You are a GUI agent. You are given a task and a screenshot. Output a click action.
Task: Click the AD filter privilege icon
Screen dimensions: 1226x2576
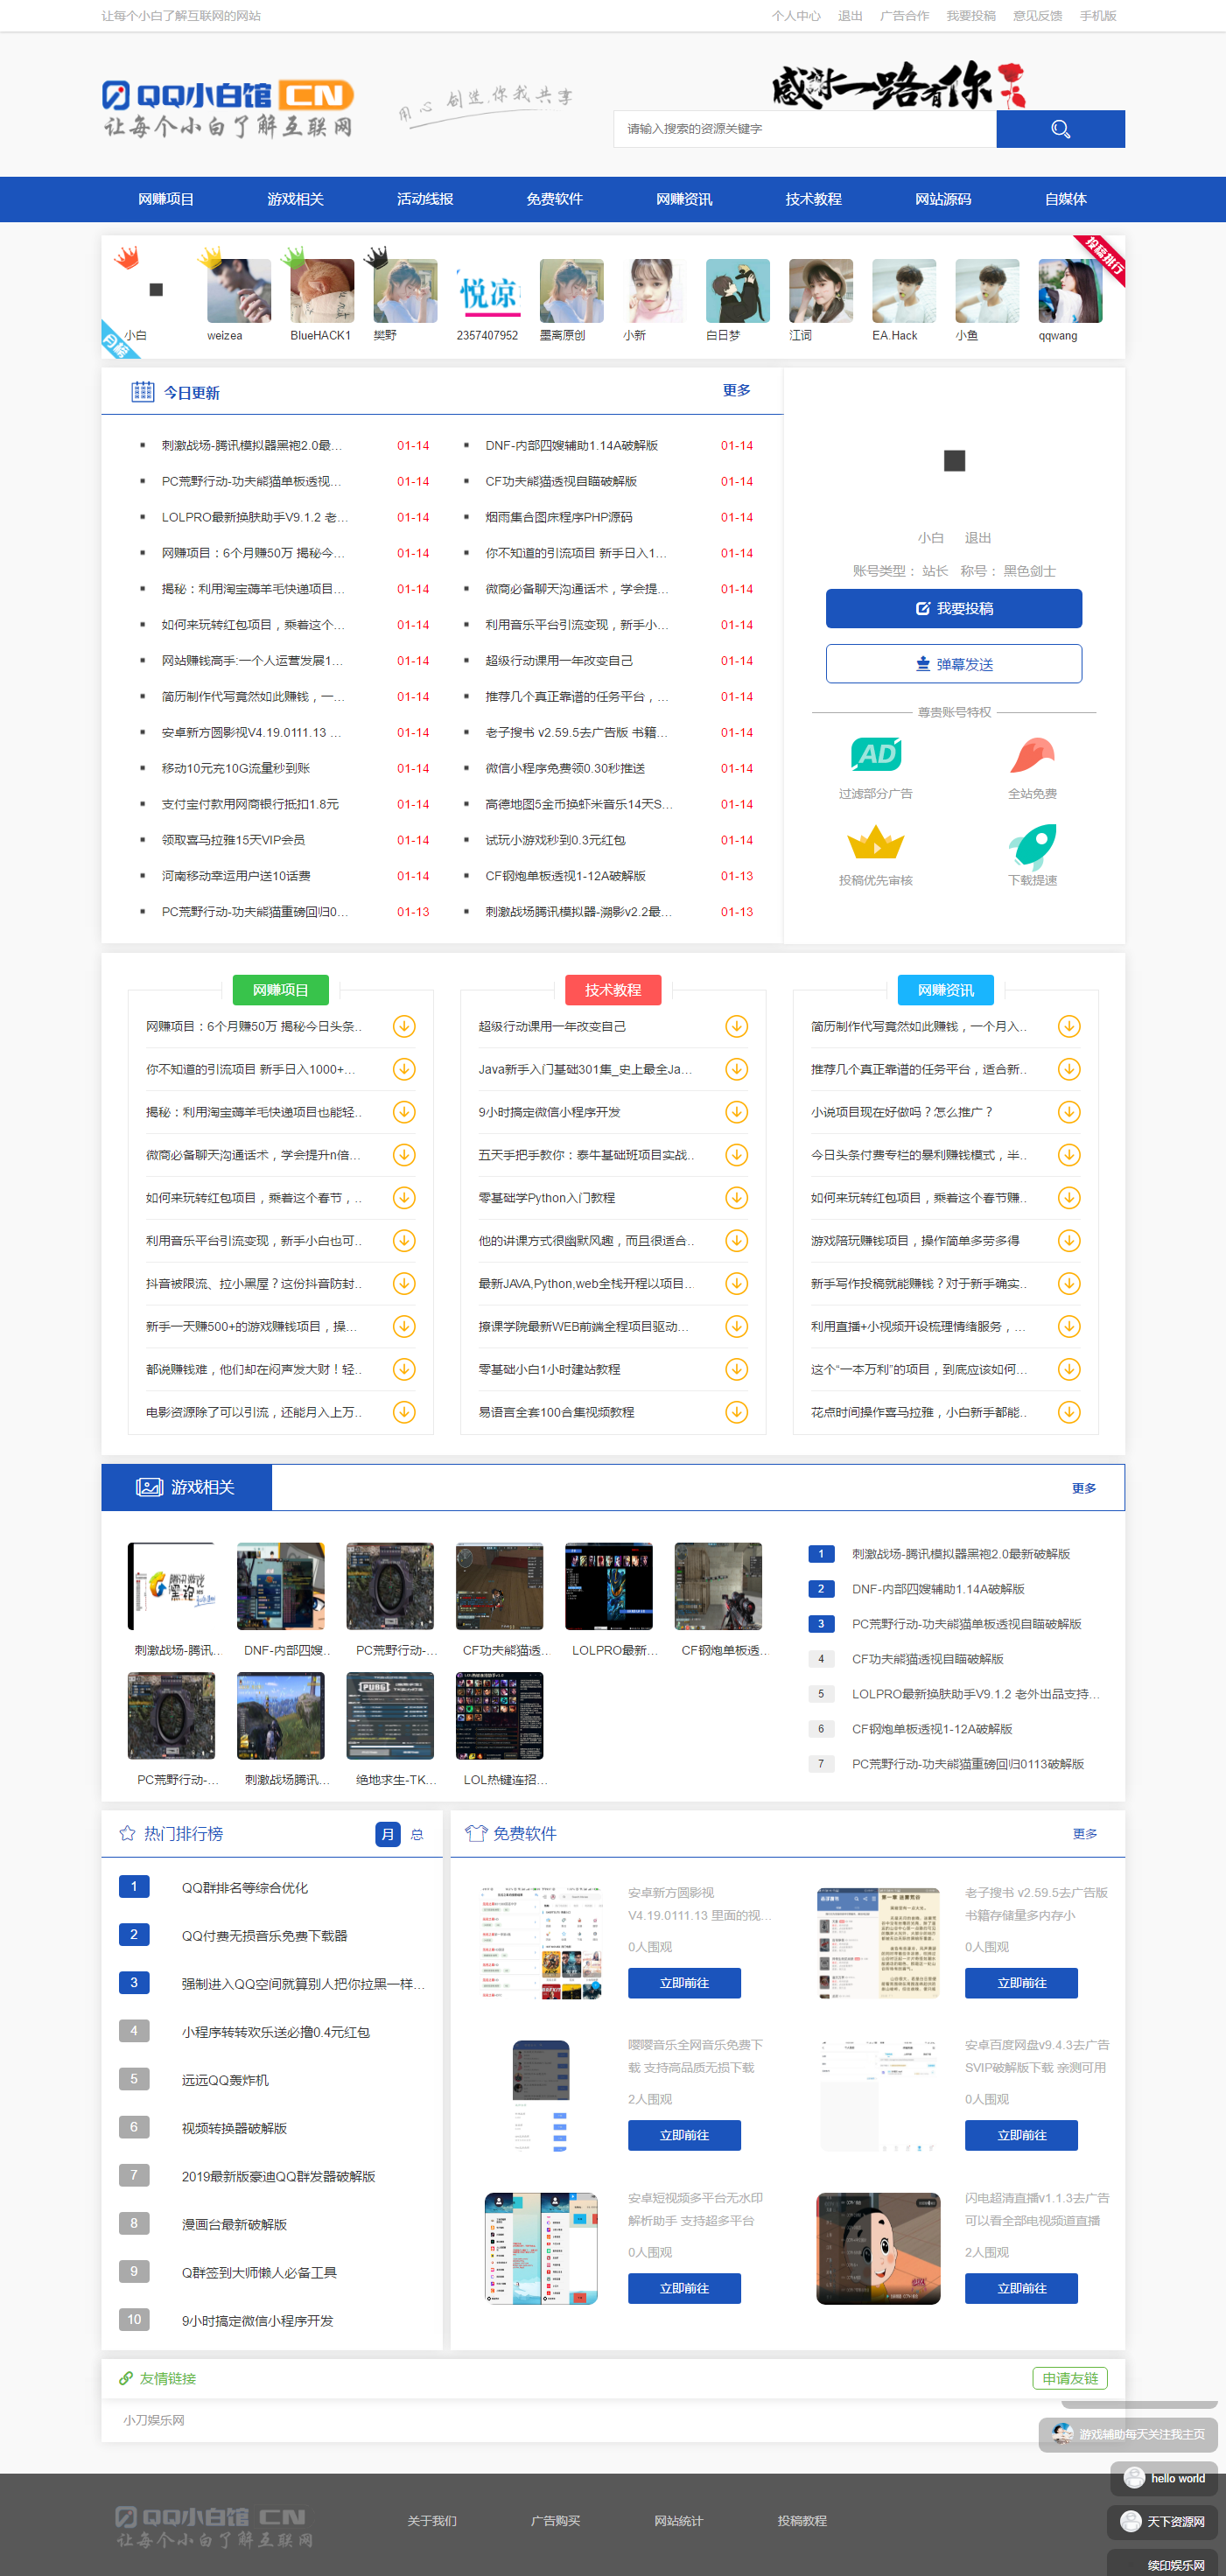pos(875,755)
